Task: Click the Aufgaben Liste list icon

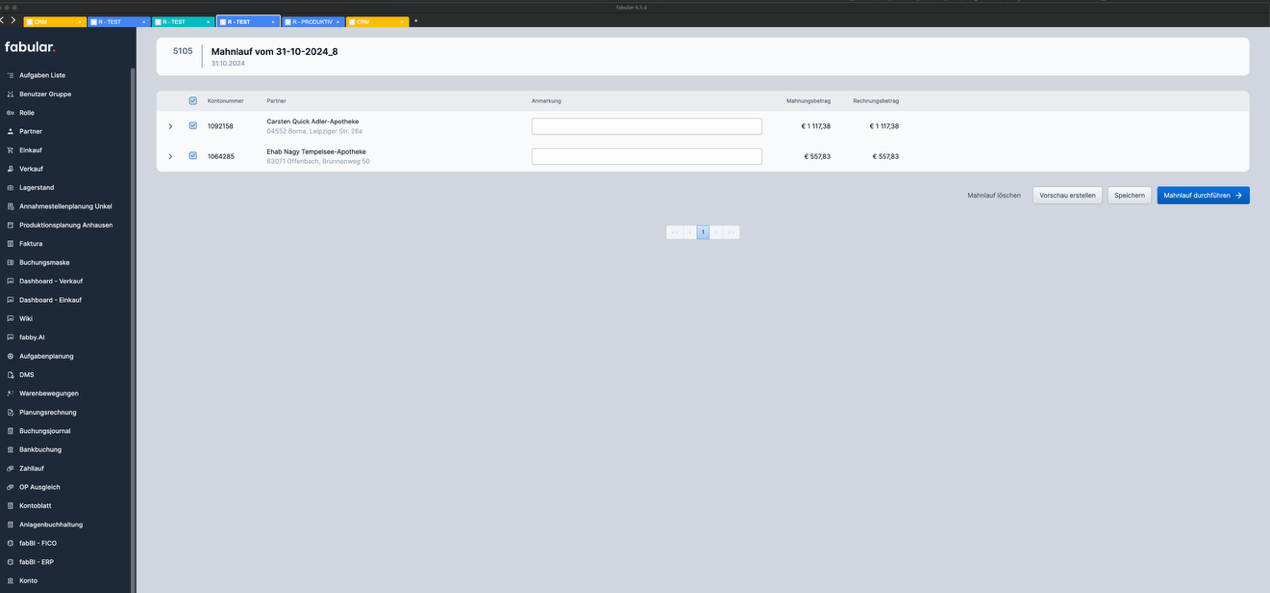Action: coord(10,75)
